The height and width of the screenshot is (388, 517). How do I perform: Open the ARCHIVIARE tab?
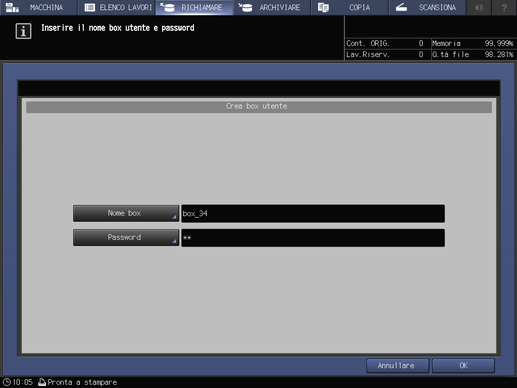pos(272,7)
